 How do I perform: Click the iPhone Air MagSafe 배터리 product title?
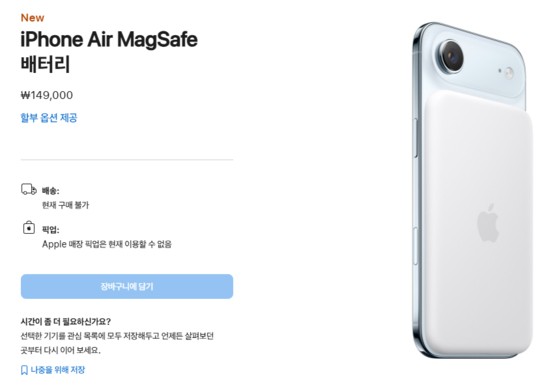pyautogui.click(x=109, y=52)
